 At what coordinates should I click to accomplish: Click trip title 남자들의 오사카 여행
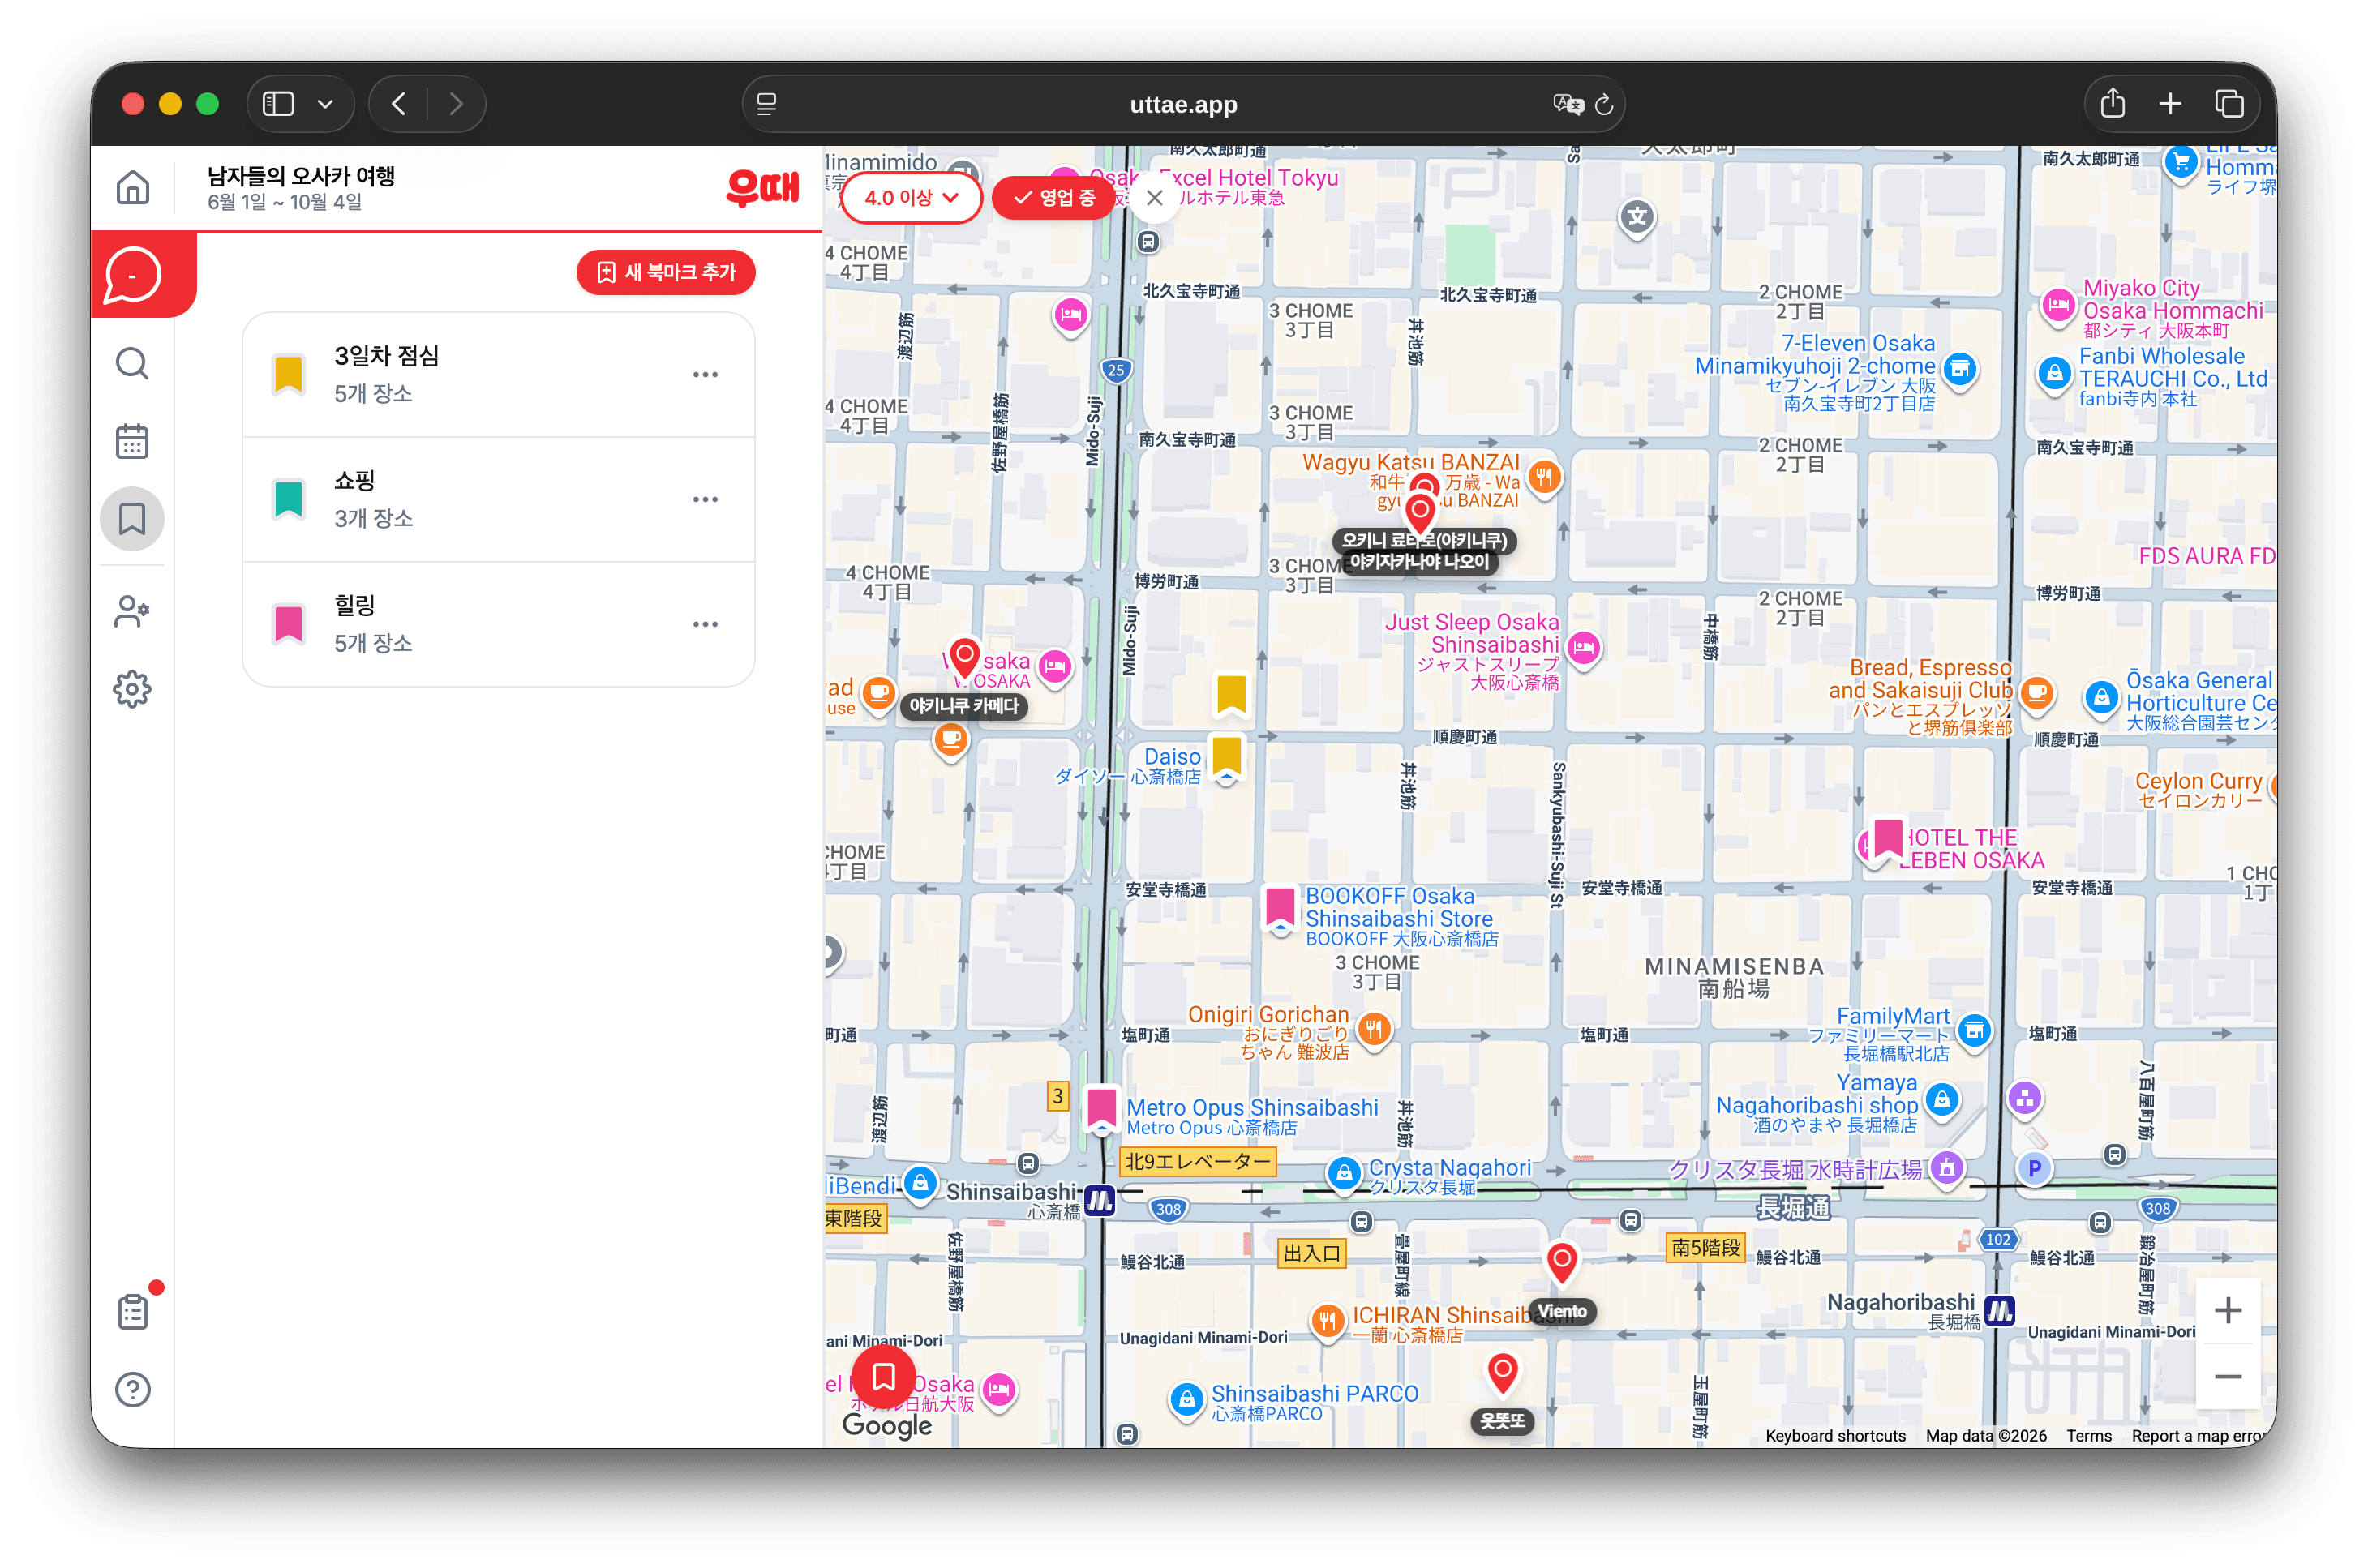coord(301,176)
